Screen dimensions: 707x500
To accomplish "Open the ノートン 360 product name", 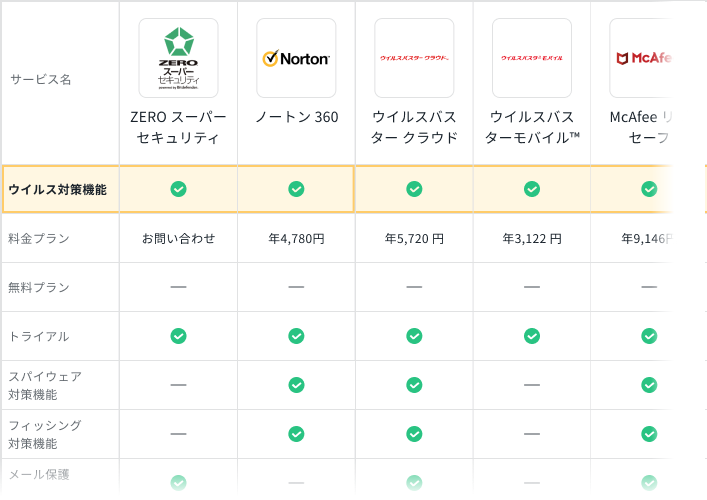I will coord(296,117).
